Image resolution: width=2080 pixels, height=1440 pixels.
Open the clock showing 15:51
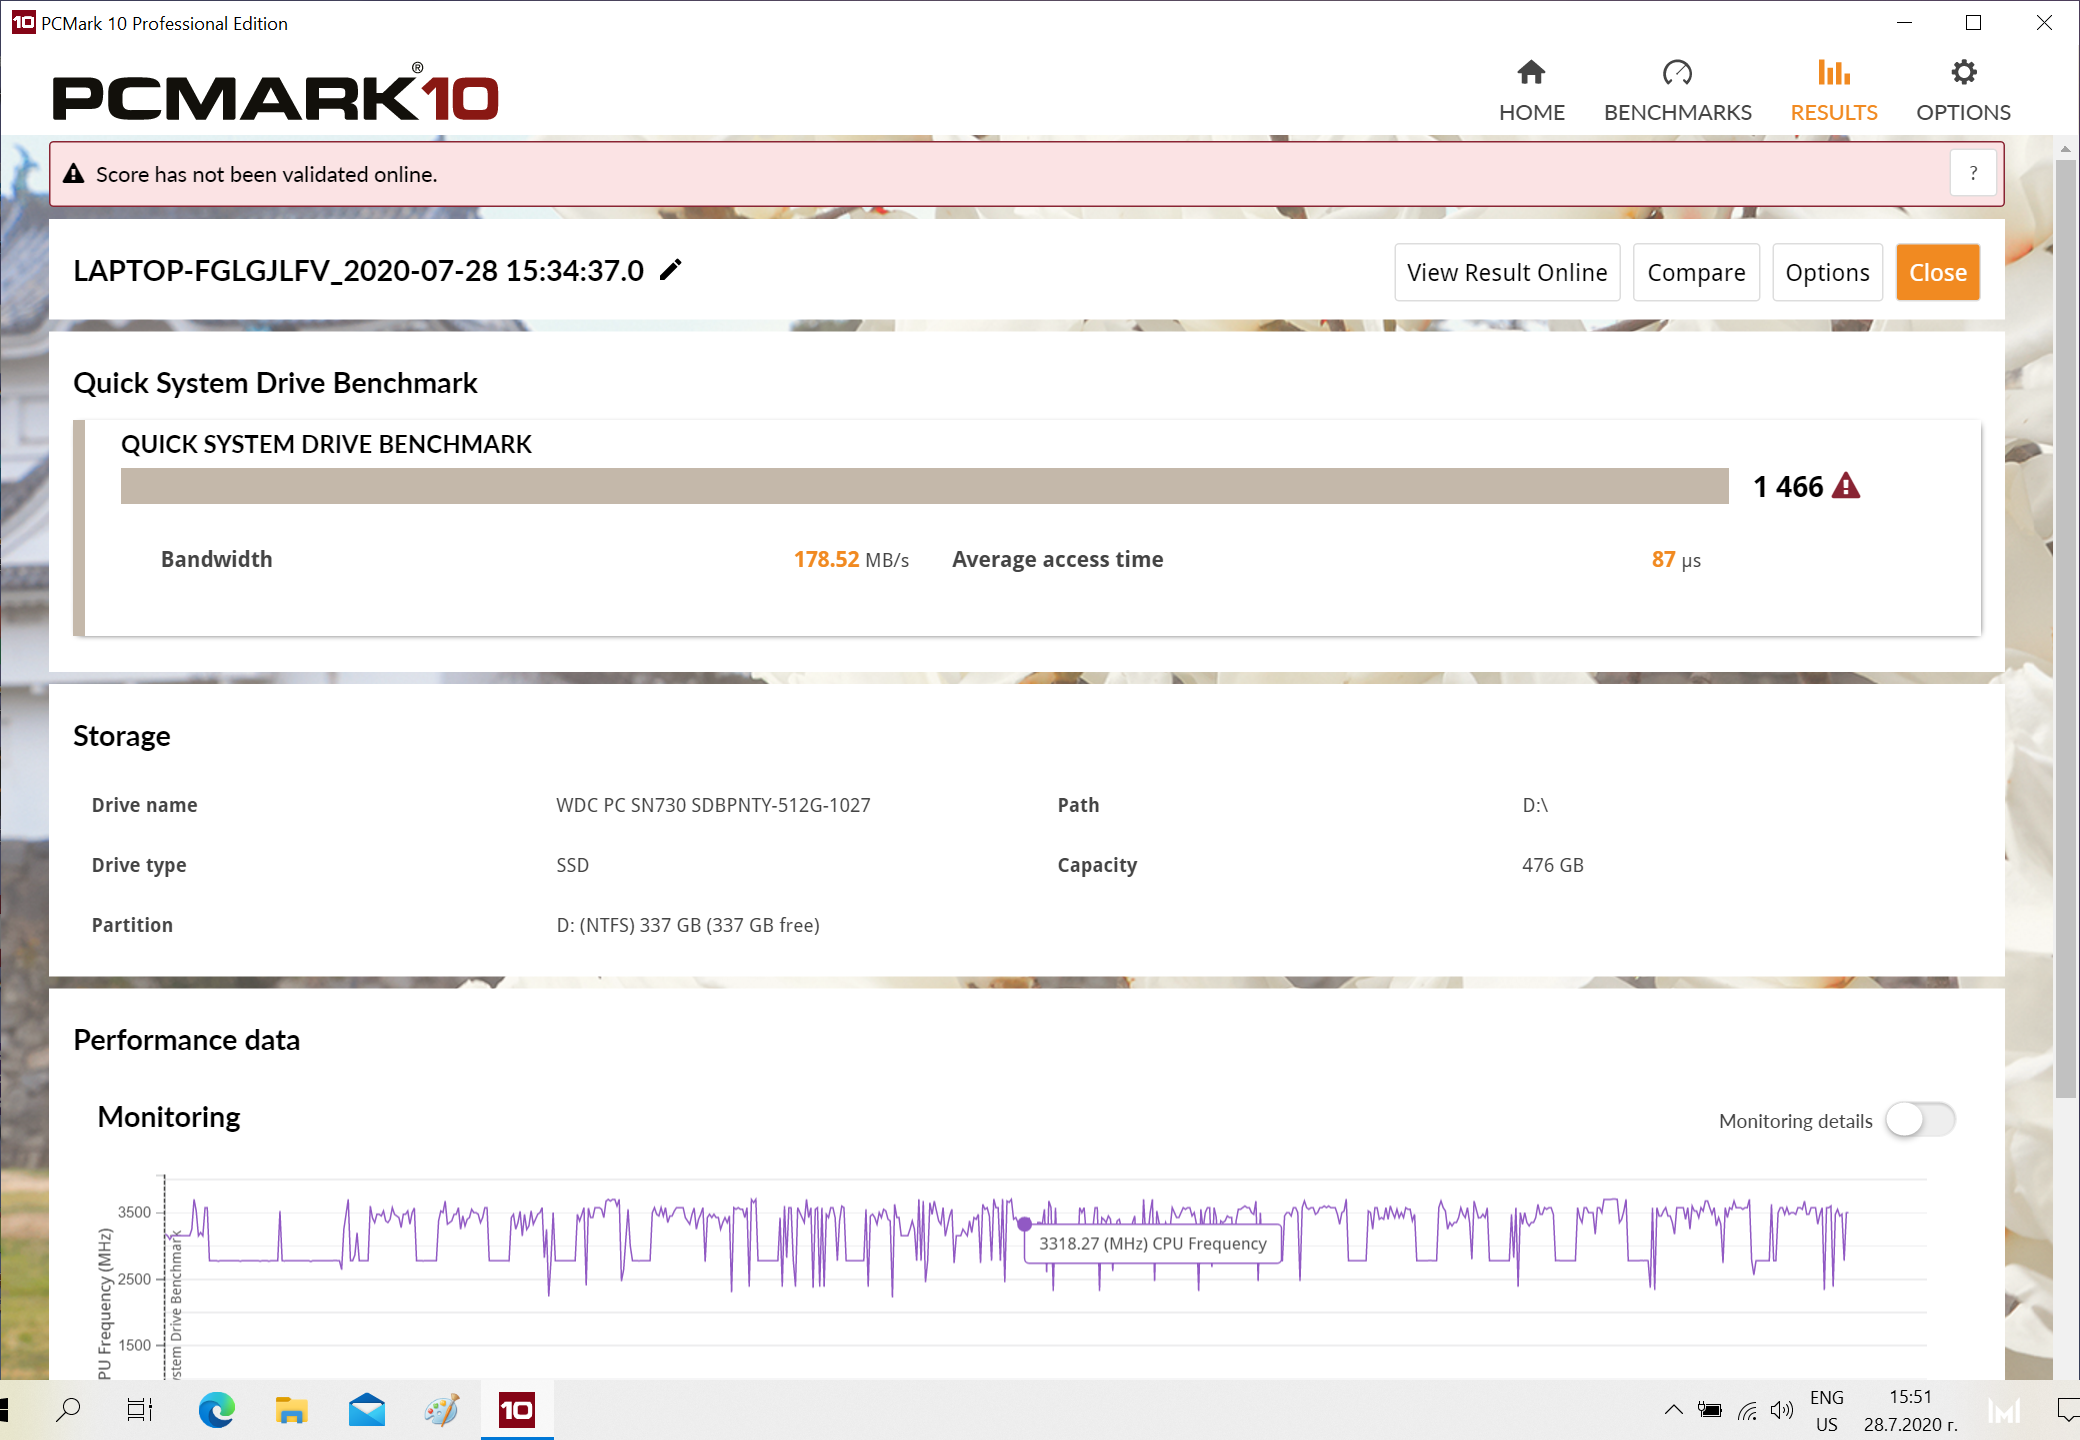[x=1911, y=1410]
